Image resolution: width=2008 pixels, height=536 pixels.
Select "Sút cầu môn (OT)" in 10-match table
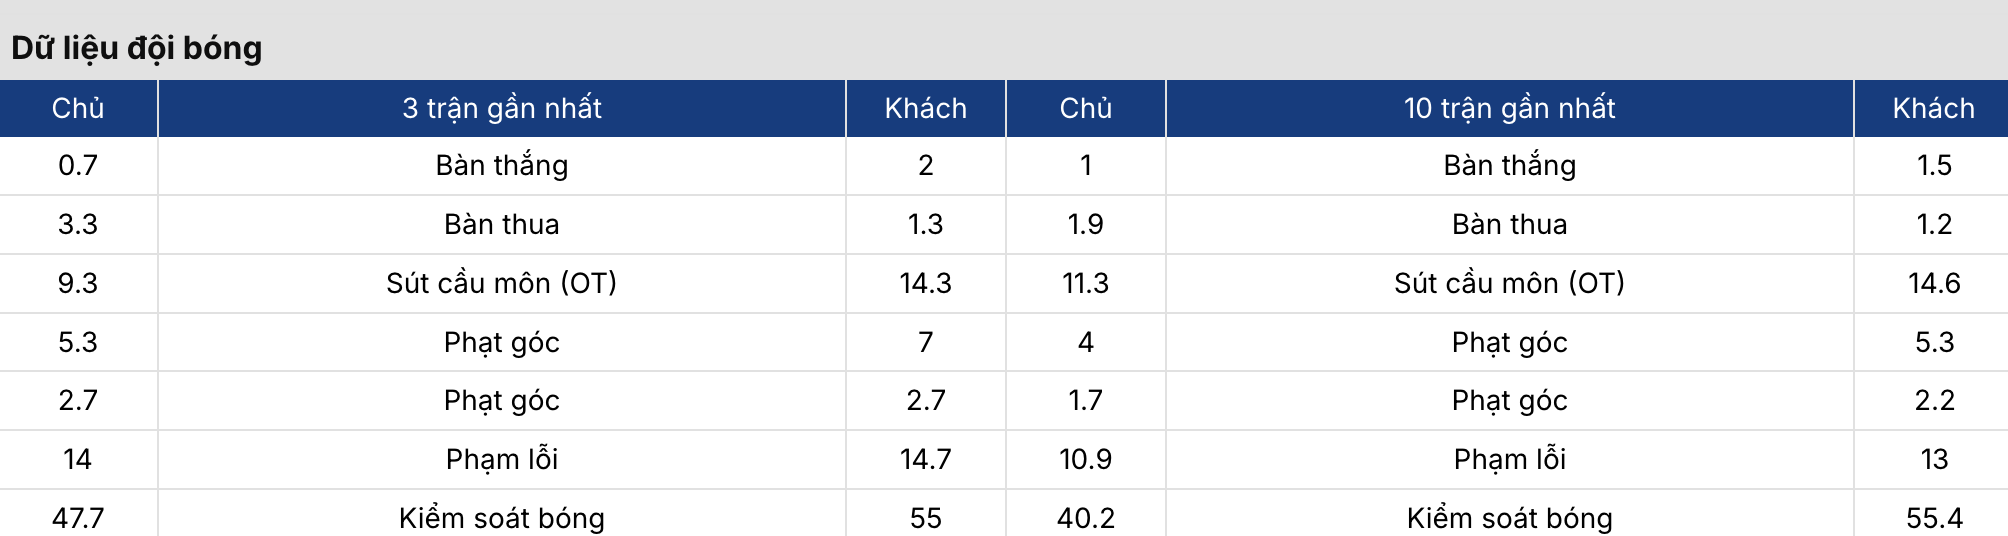(x=1509, y=283)
